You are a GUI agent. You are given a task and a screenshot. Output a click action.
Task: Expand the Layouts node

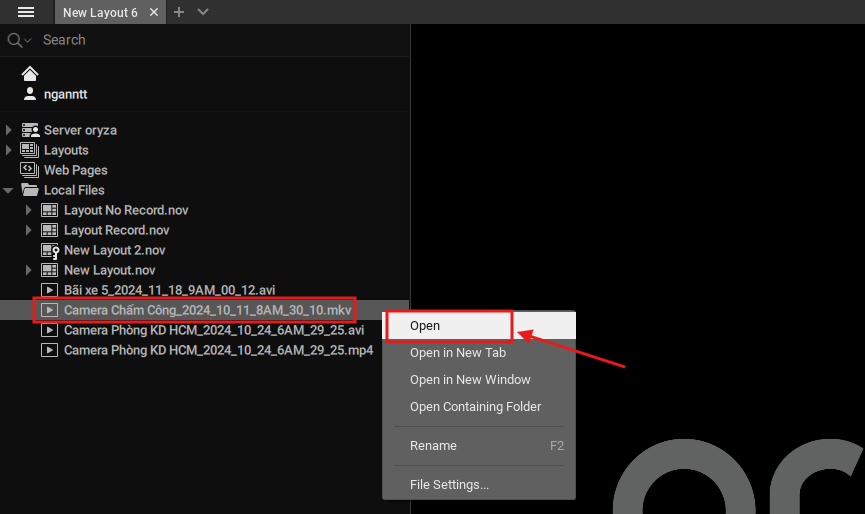[x=8, y=150]
